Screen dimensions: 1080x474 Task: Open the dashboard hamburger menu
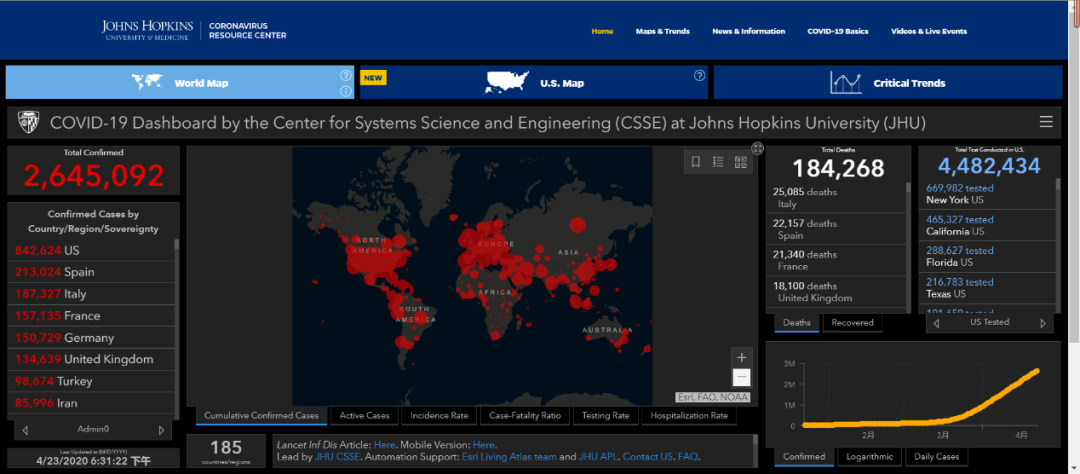tap(1046, 122)
